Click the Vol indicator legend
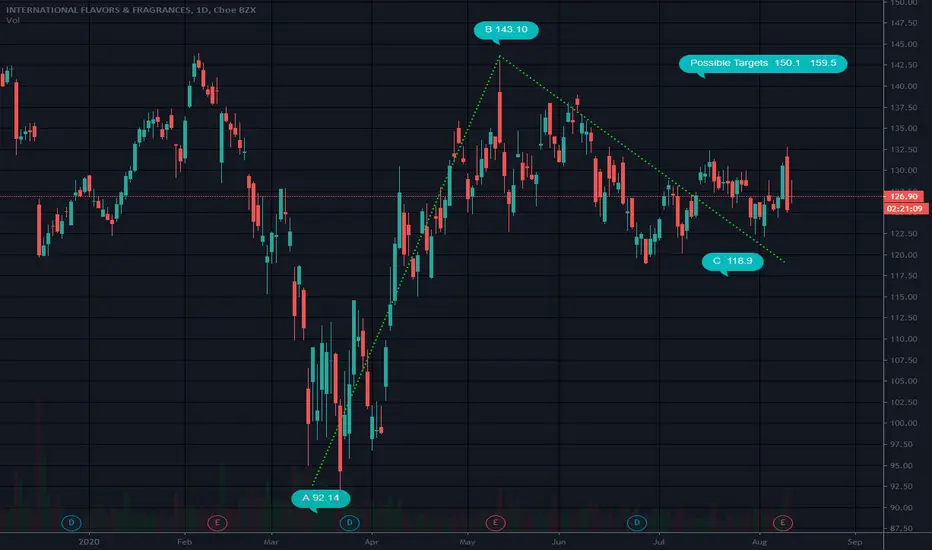 [12, 20]
